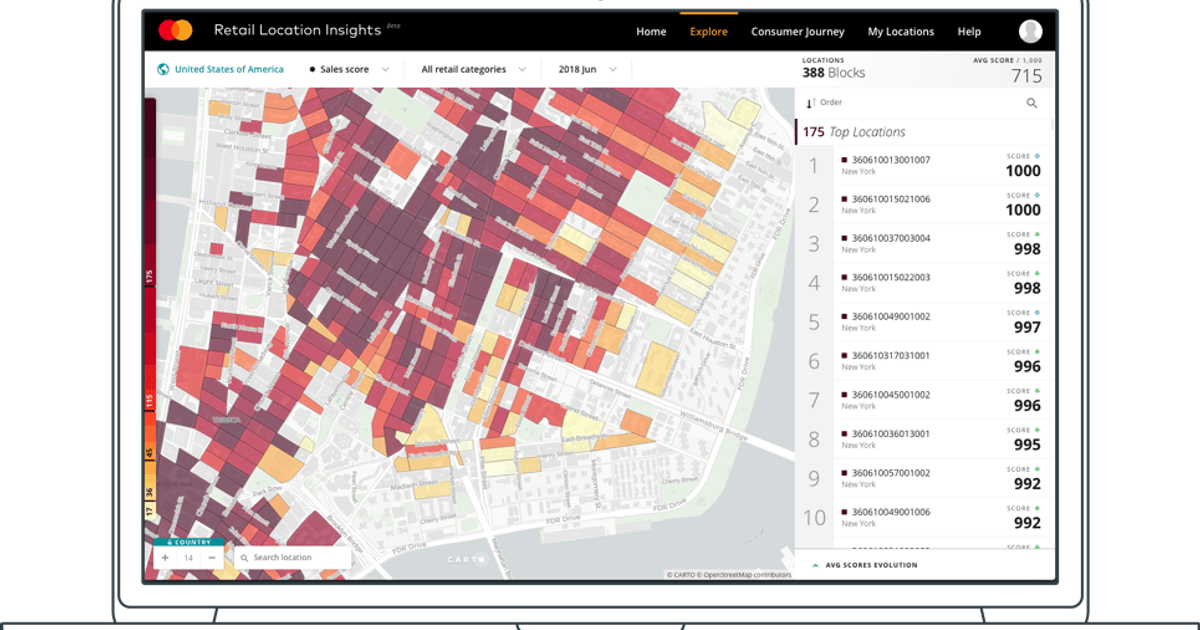Click the CARTO attribution link
This screenshot has height=630, width=1200.
(x=685, y=575)
